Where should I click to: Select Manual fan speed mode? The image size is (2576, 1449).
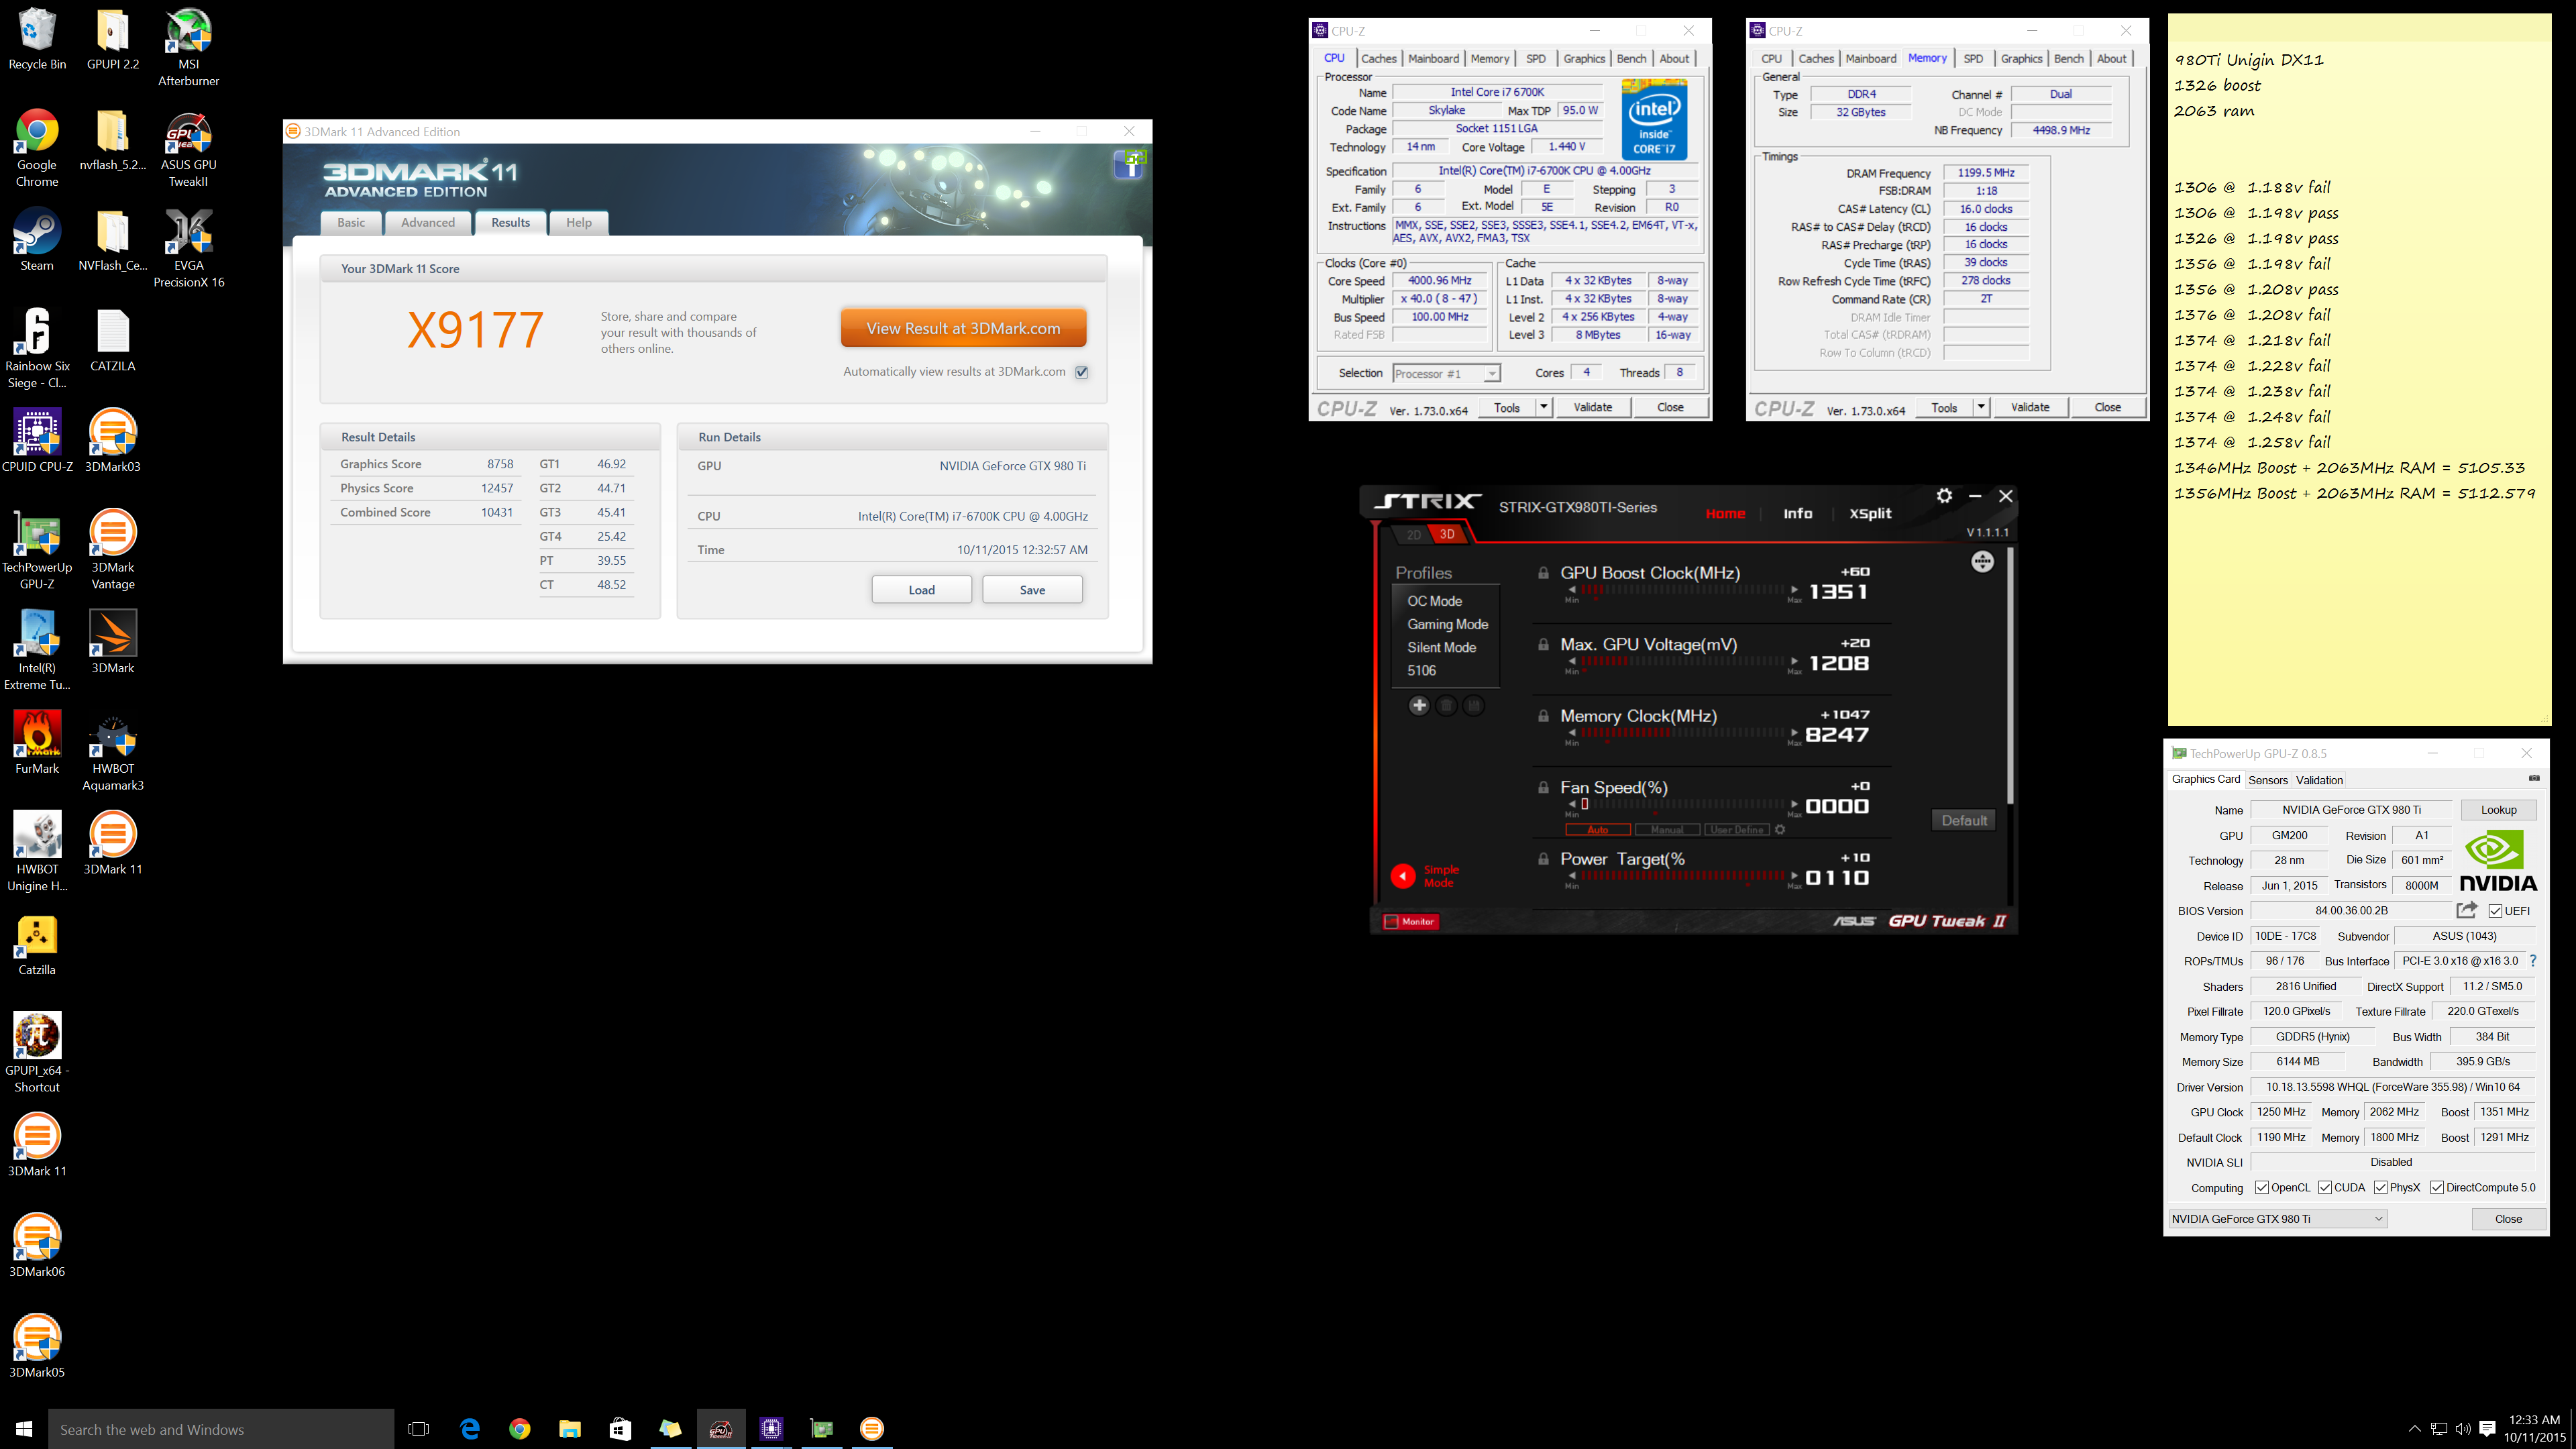tap(1667, 830)
